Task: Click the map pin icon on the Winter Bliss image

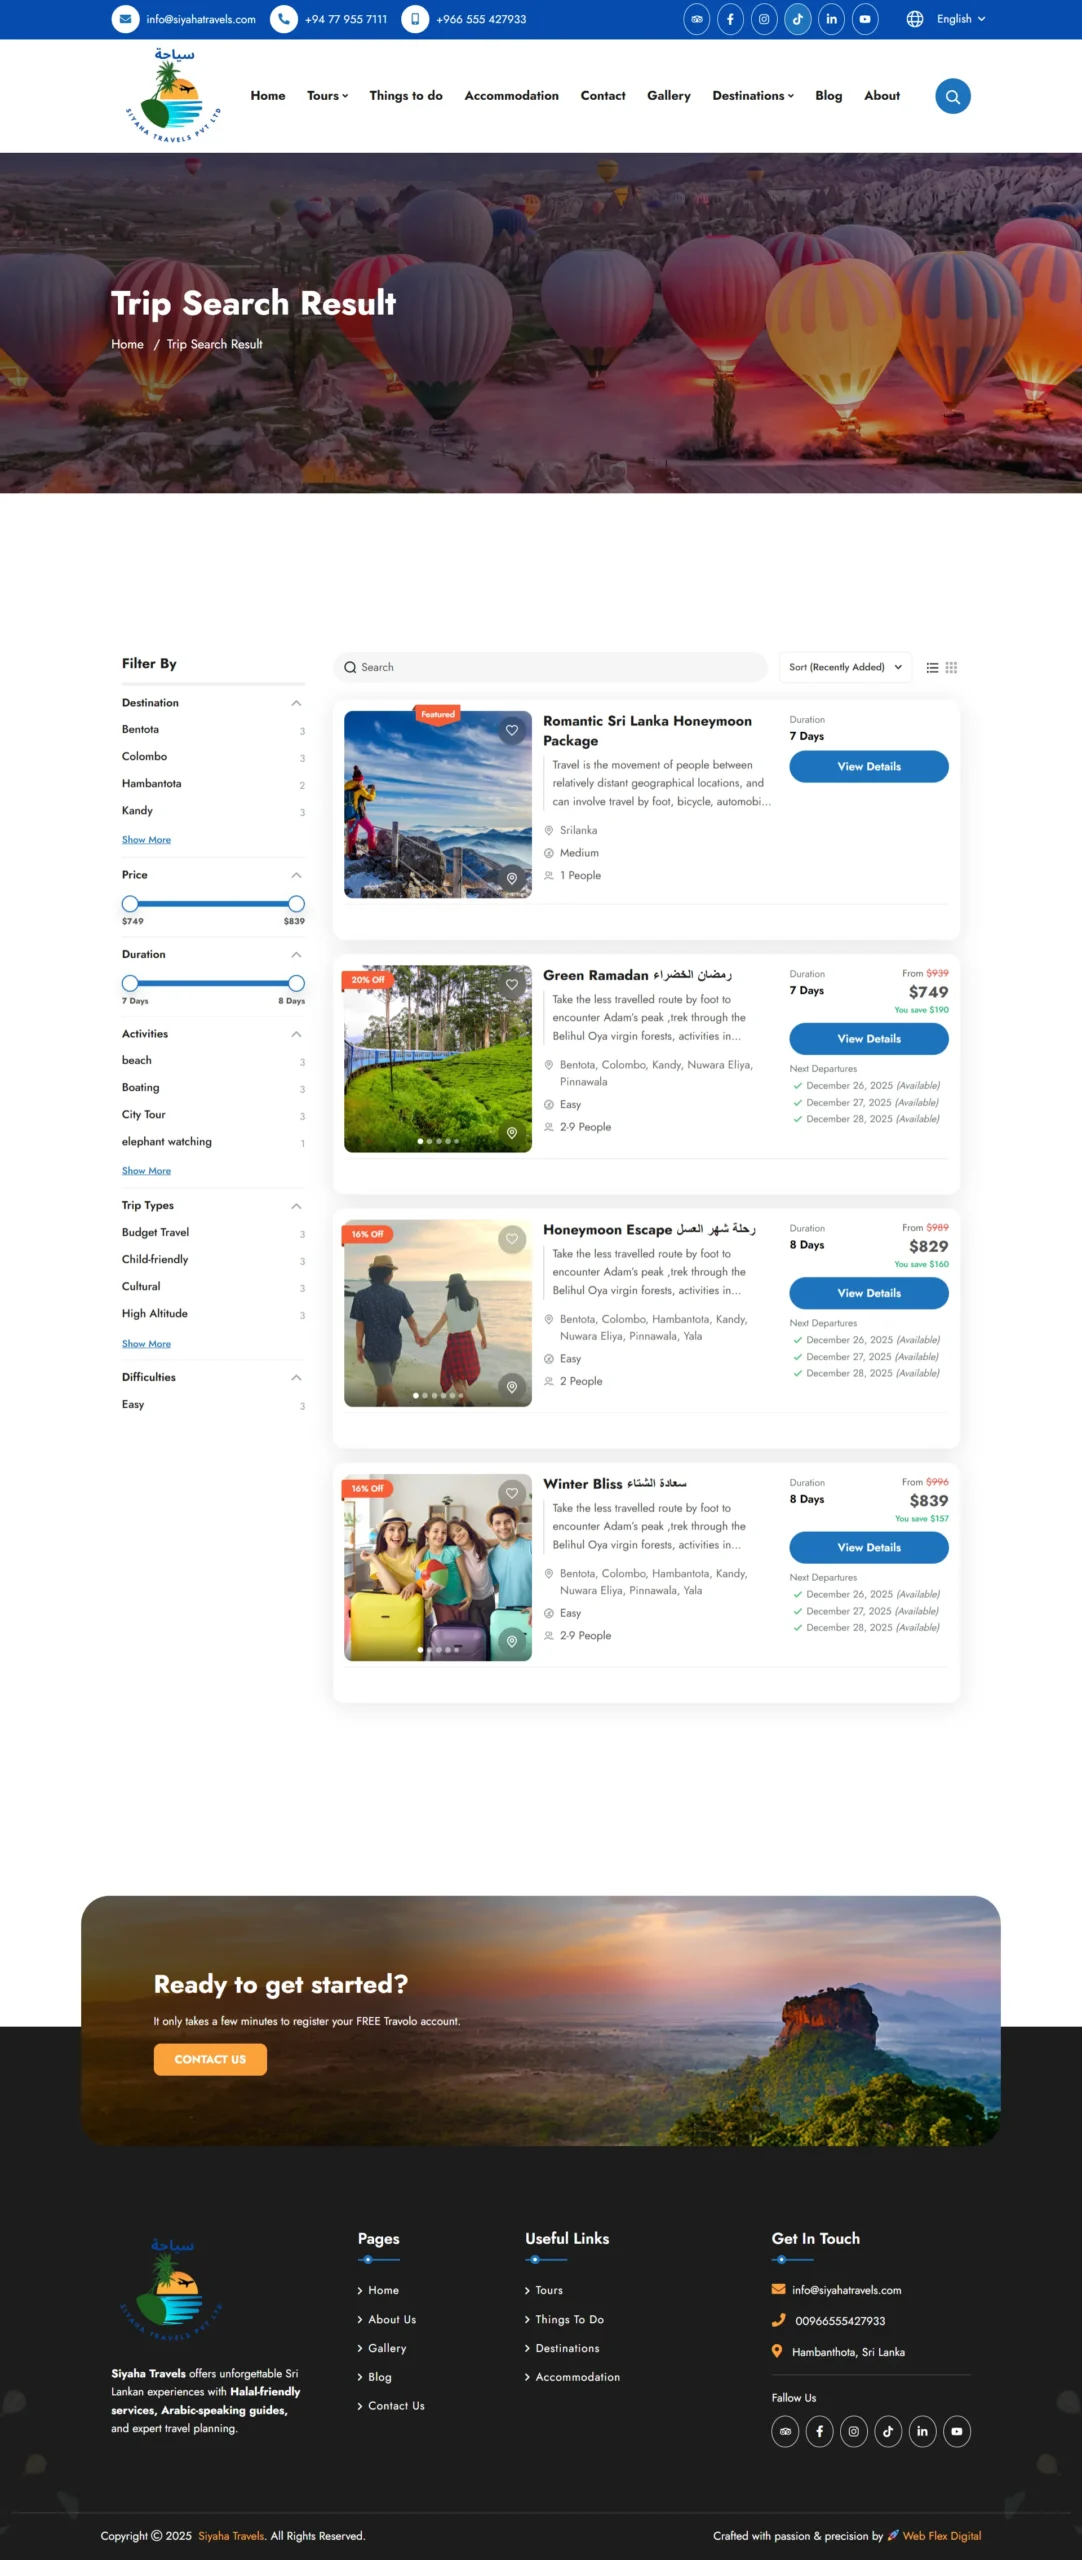Action: (512, 1641)
